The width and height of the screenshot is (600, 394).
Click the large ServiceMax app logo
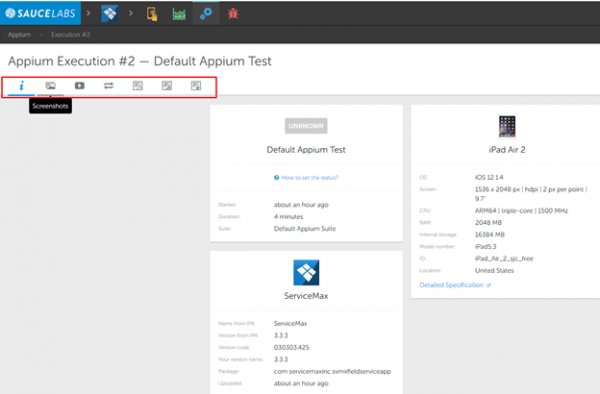point(306,273)
